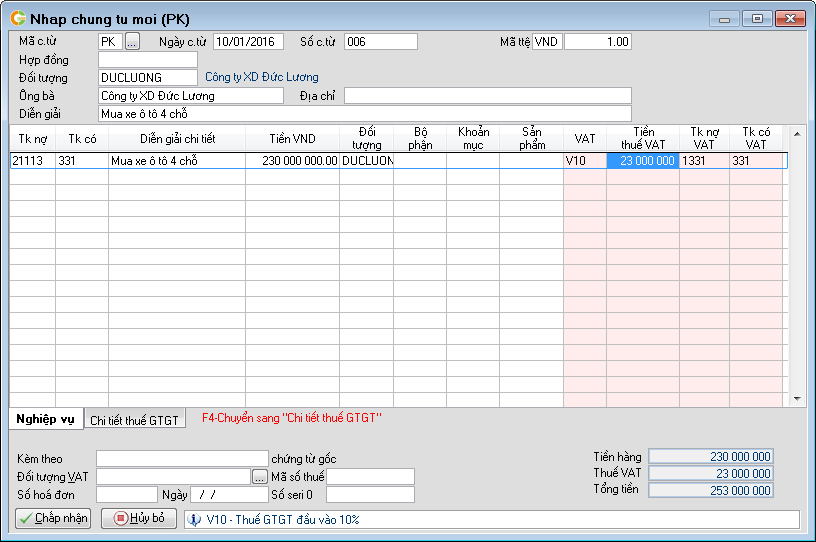Click the red F4 hint text
This screenshot has height=542, width=816.
(292, 418)
